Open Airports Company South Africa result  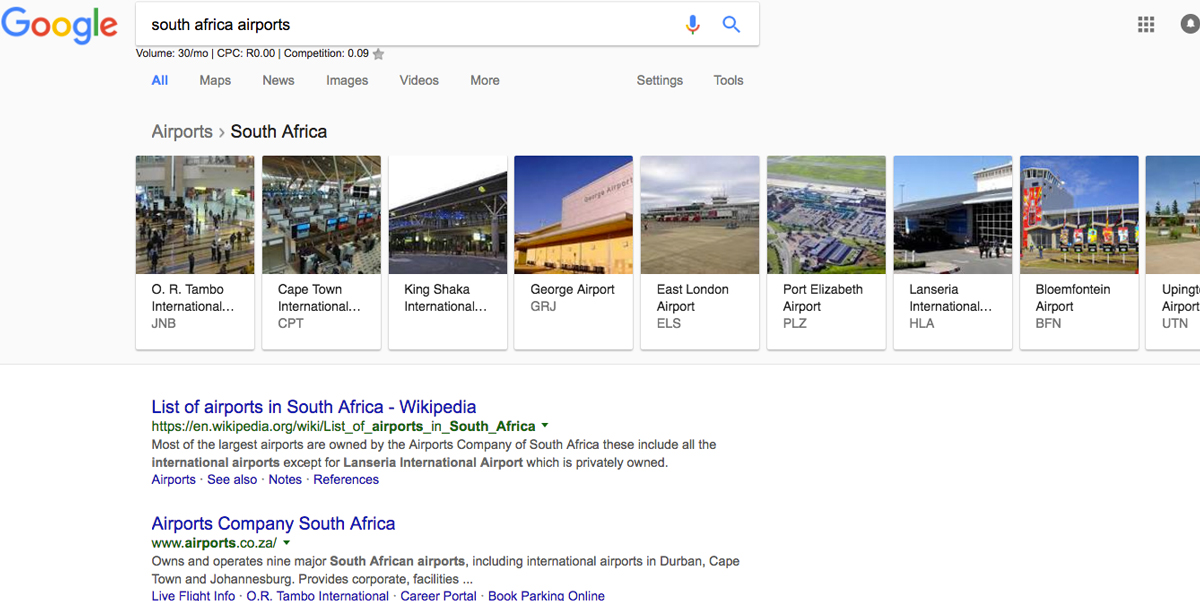pos(273,523)
